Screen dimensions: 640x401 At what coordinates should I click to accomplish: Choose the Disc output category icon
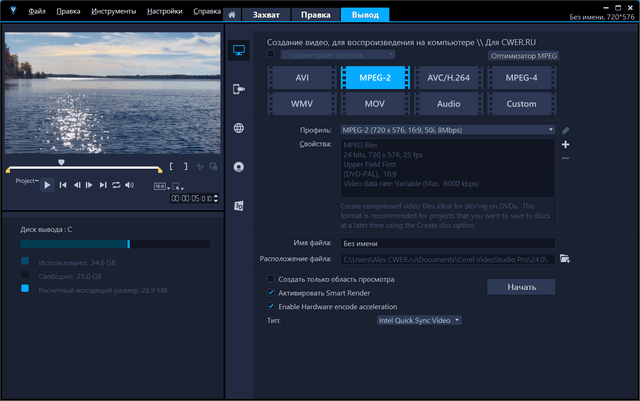(x=239, y=167)
